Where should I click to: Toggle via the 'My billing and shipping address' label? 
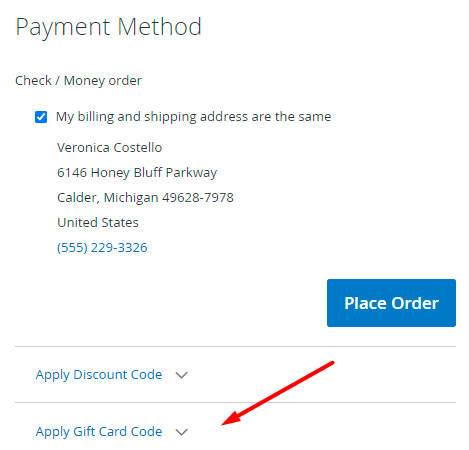[193, 117]
